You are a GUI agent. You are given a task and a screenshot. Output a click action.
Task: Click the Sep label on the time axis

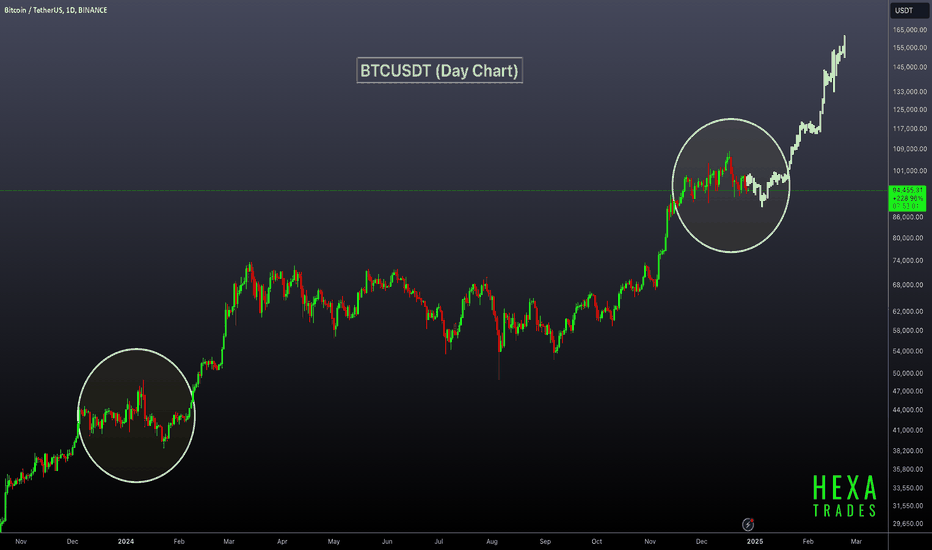545,542
